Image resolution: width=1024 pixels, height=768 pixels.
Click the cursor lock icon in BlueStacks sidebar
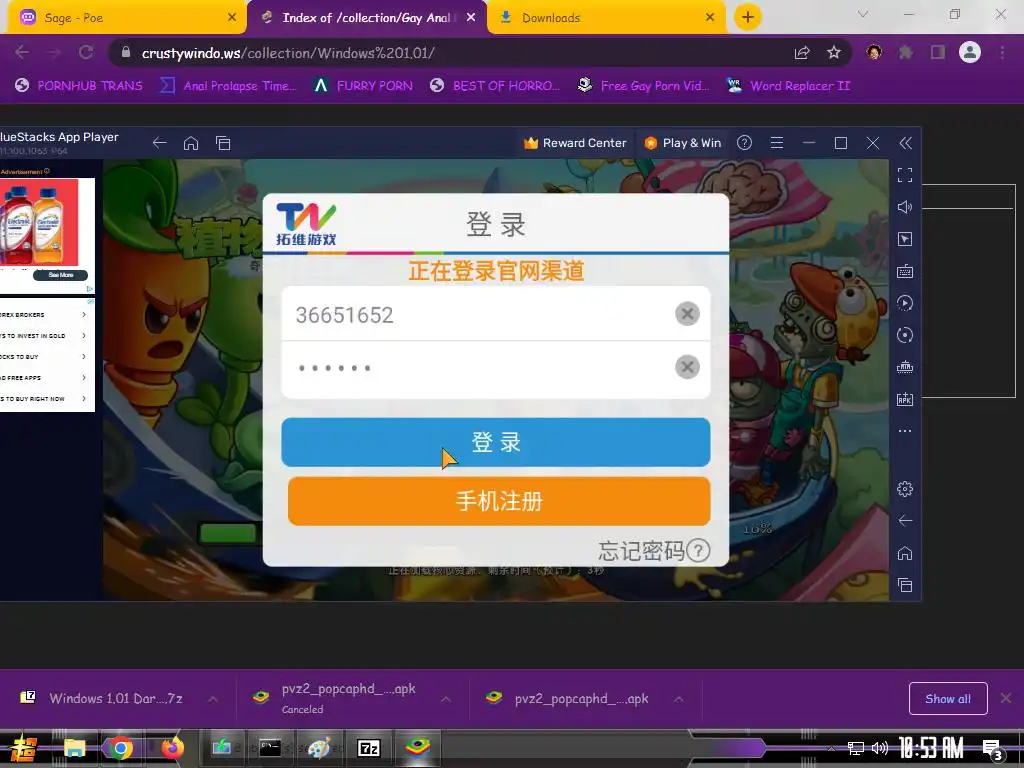point(904,239)
